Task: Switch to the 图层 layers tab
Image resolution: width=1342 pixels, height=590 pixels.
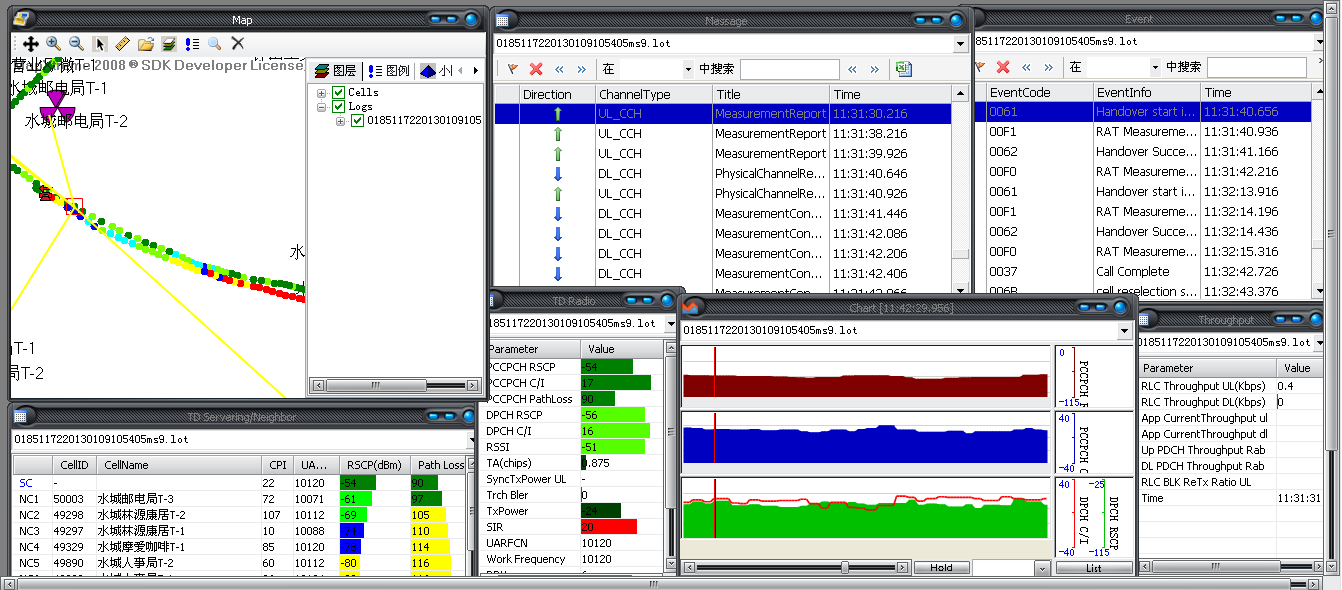Action: [x=336, y=71]
